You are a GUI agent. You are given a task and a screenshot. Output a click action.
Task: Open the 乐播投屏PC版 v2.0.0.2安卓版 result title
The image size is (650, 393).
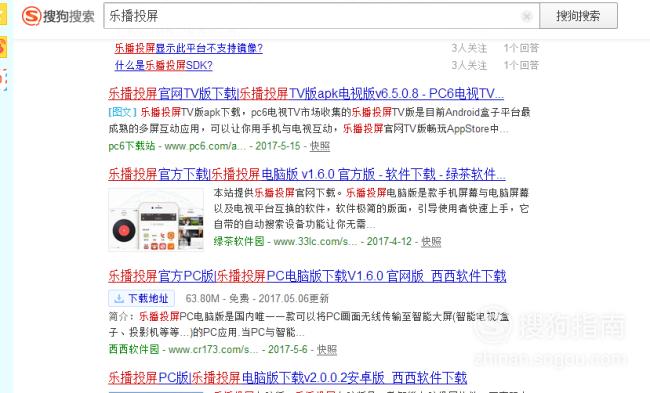(288, 378)
